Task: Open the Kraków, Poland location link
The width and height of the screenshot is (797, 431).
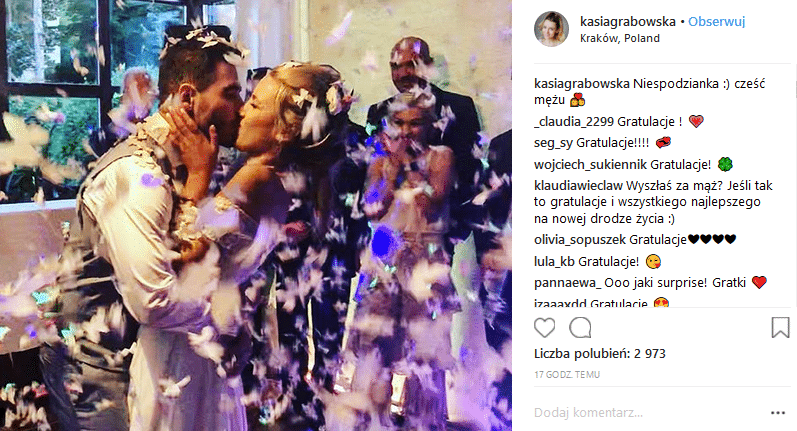Action: coord(620,38)
